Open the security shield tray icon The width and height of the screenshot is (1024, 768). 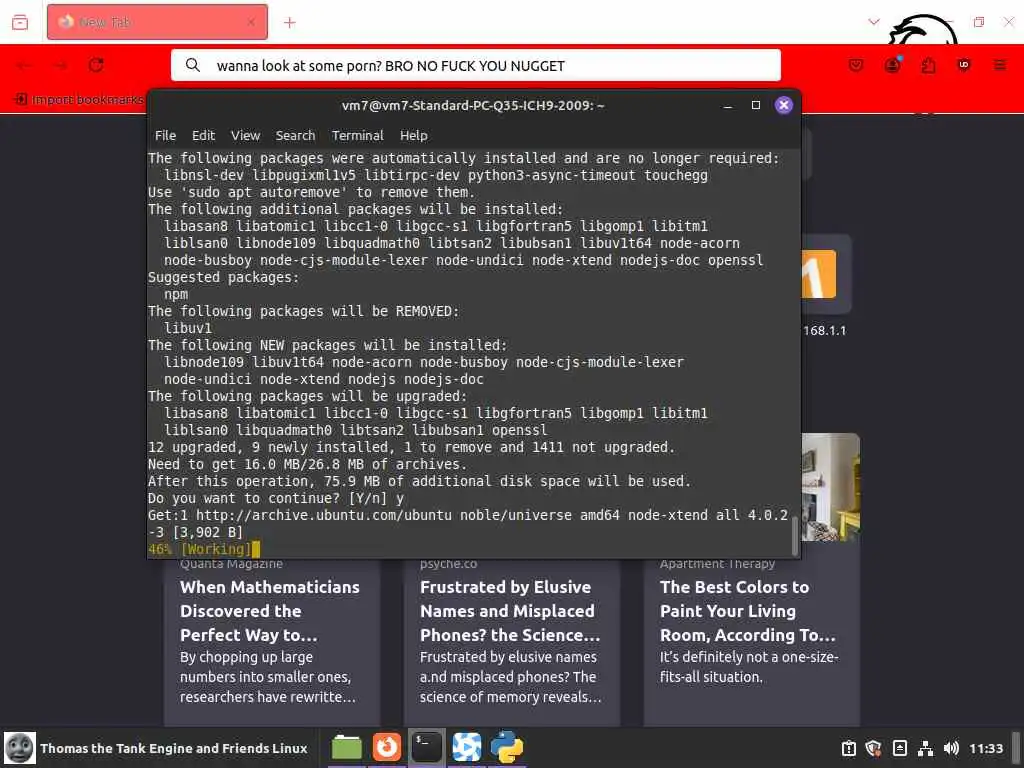[x=873, y=748]
